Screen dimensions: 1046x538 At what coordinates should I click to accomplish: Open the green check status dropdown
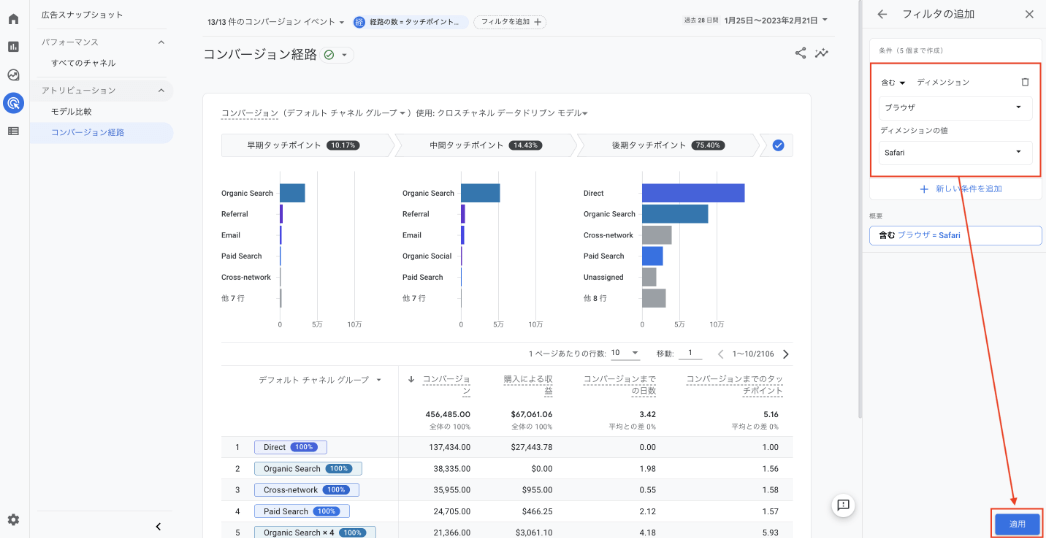337,55
